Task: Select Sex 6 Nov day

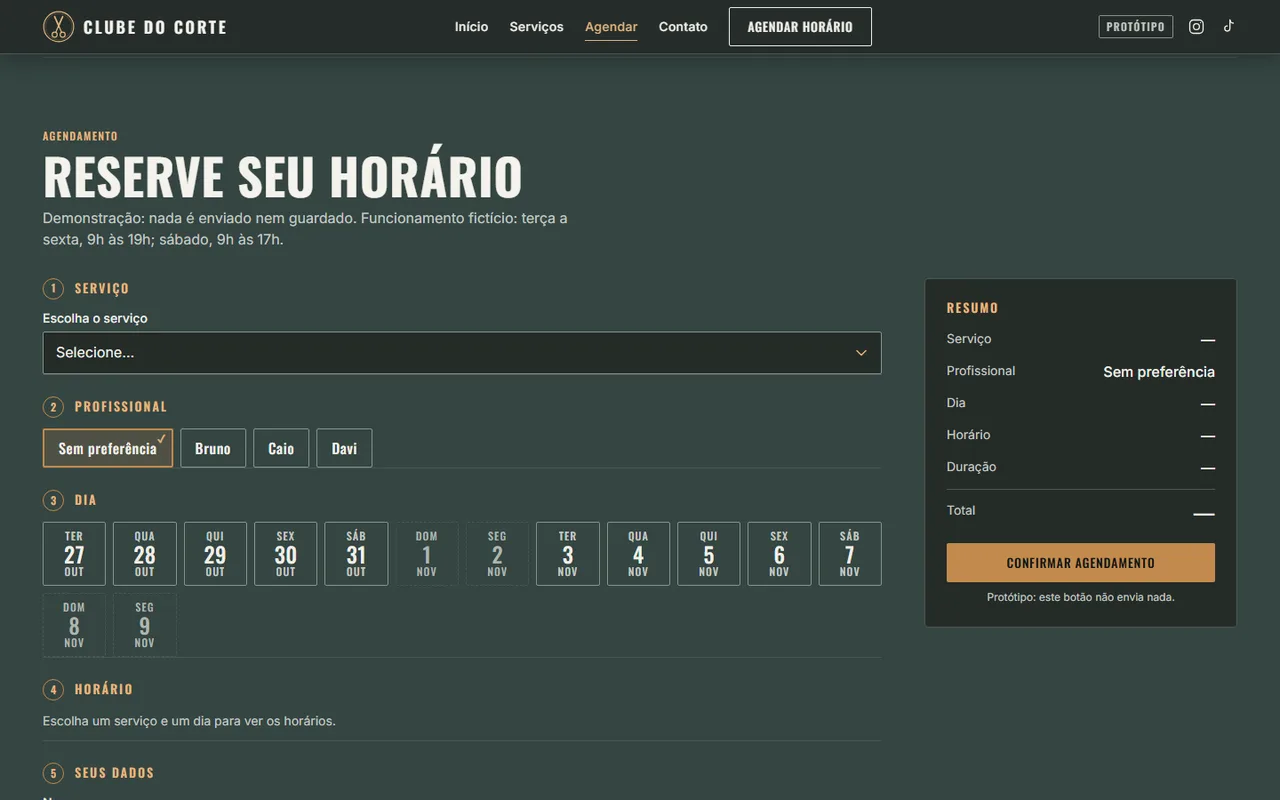Action: pos(779,554)
